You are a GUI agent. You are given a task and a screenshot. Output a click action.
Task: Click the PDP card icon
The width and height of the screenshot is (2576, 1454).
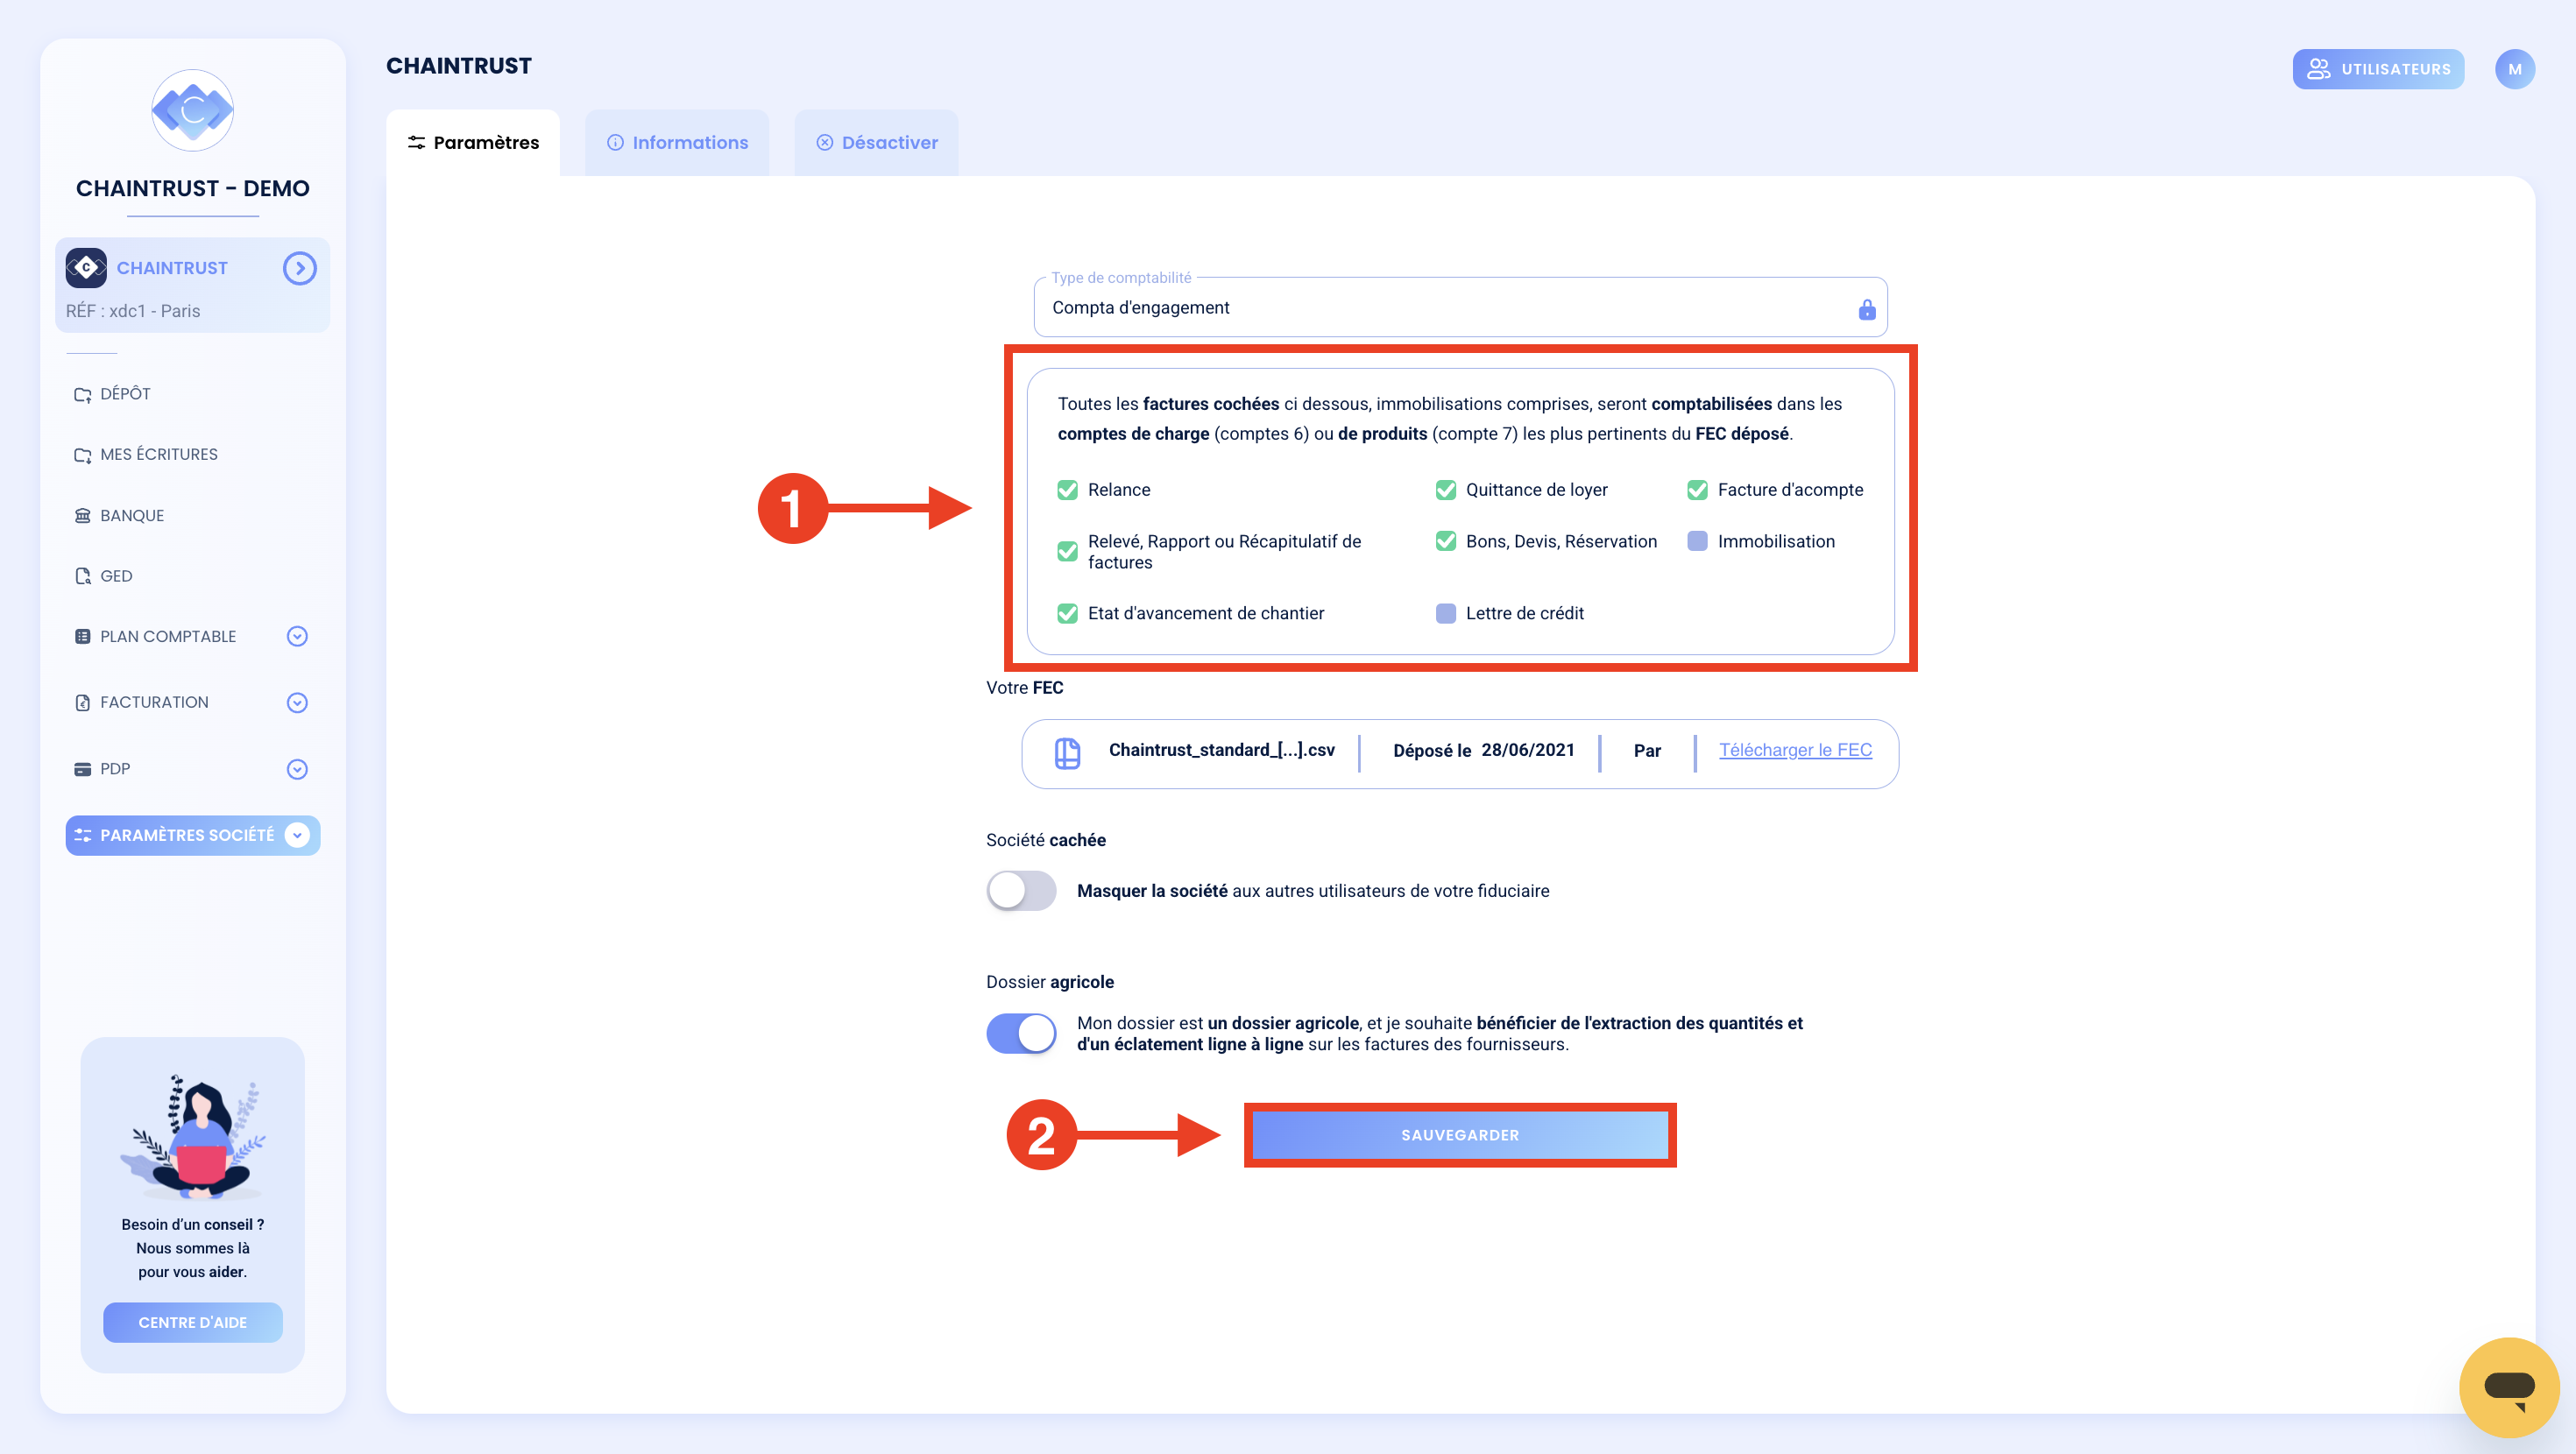pyautogui.click(x=83, y=769)
